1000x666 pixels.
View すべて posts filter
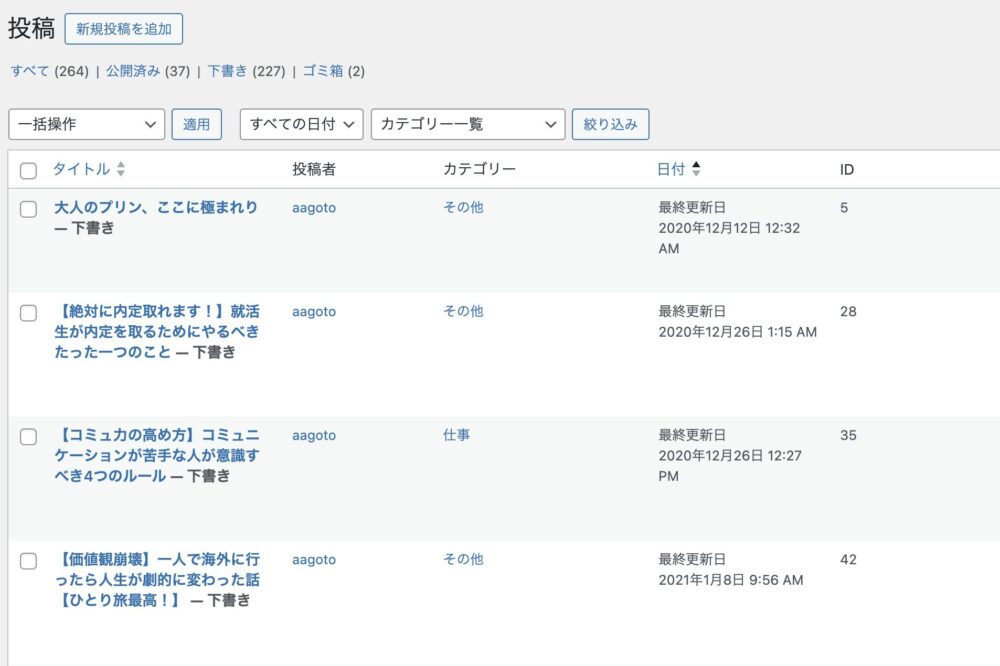pyautogui.click(x=30, y=71)
